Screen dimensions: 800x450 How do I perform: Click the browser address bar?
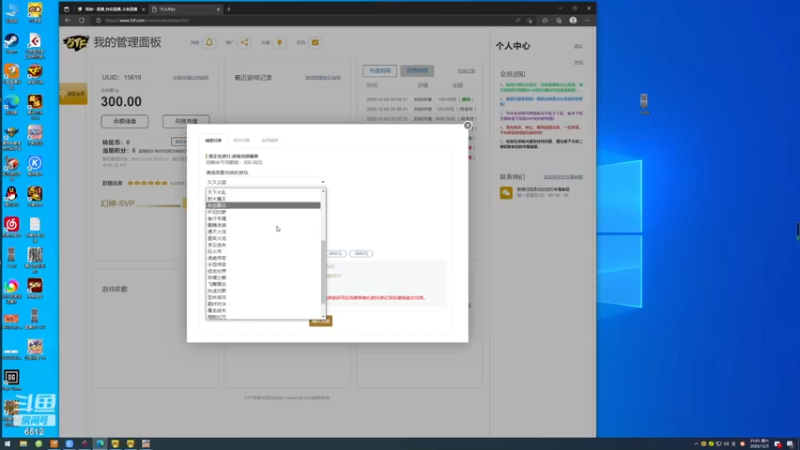pyautogui.click(x=301, y=20)
